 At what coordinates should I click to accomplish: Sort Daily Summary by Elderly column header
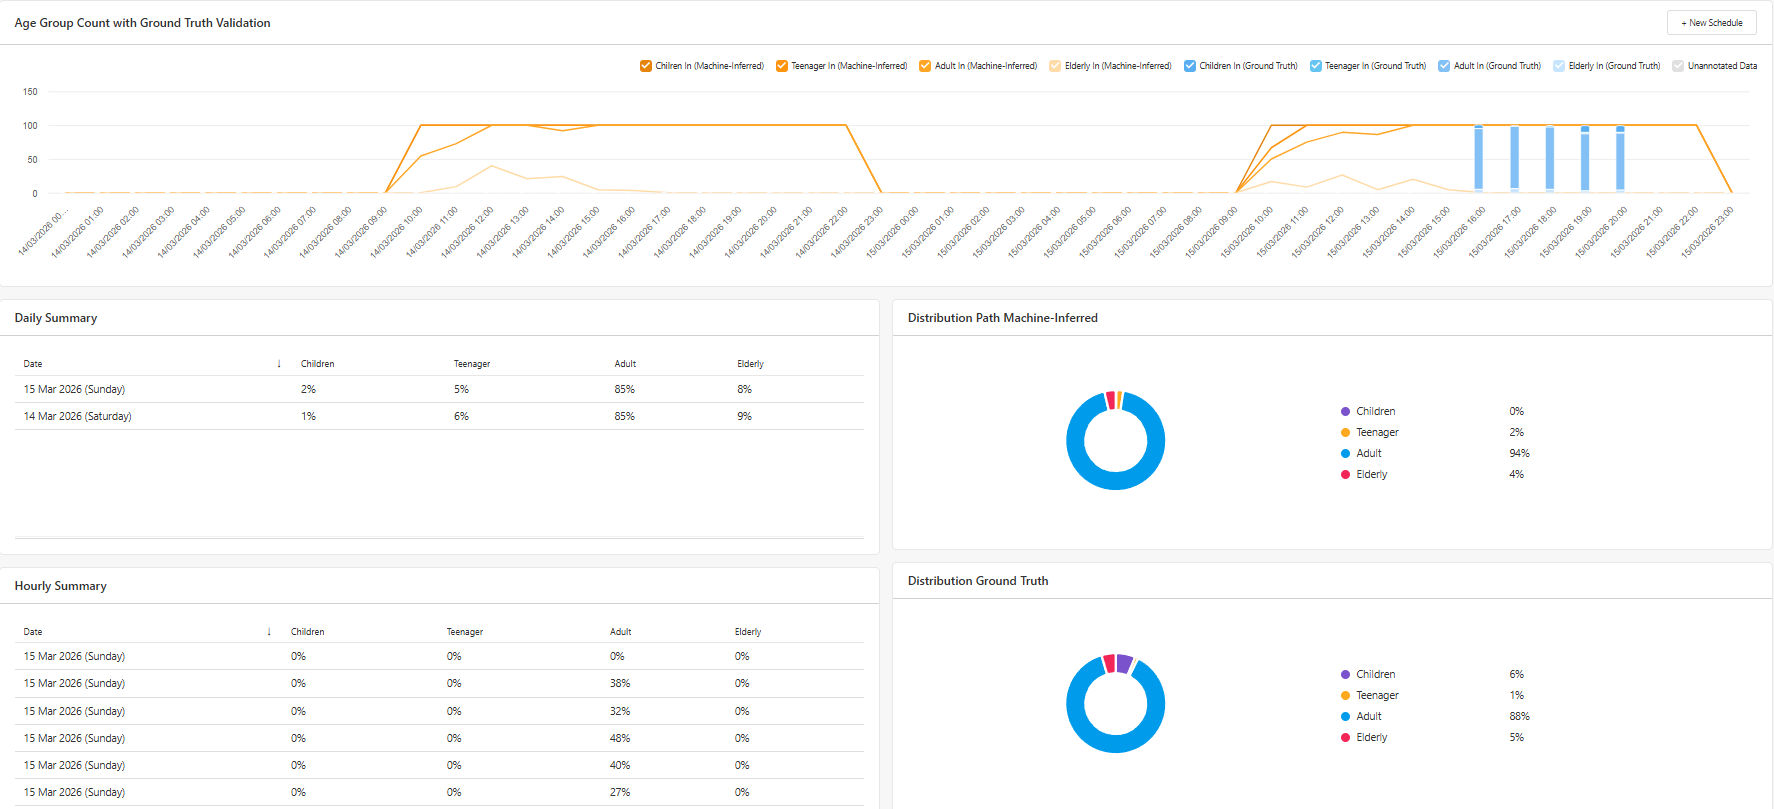click(750, 364)
